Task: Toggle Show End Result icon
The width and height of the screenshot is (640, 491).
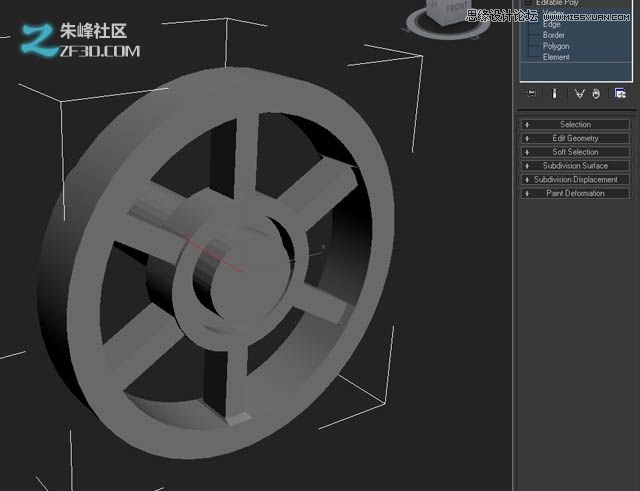Action: 554,93
